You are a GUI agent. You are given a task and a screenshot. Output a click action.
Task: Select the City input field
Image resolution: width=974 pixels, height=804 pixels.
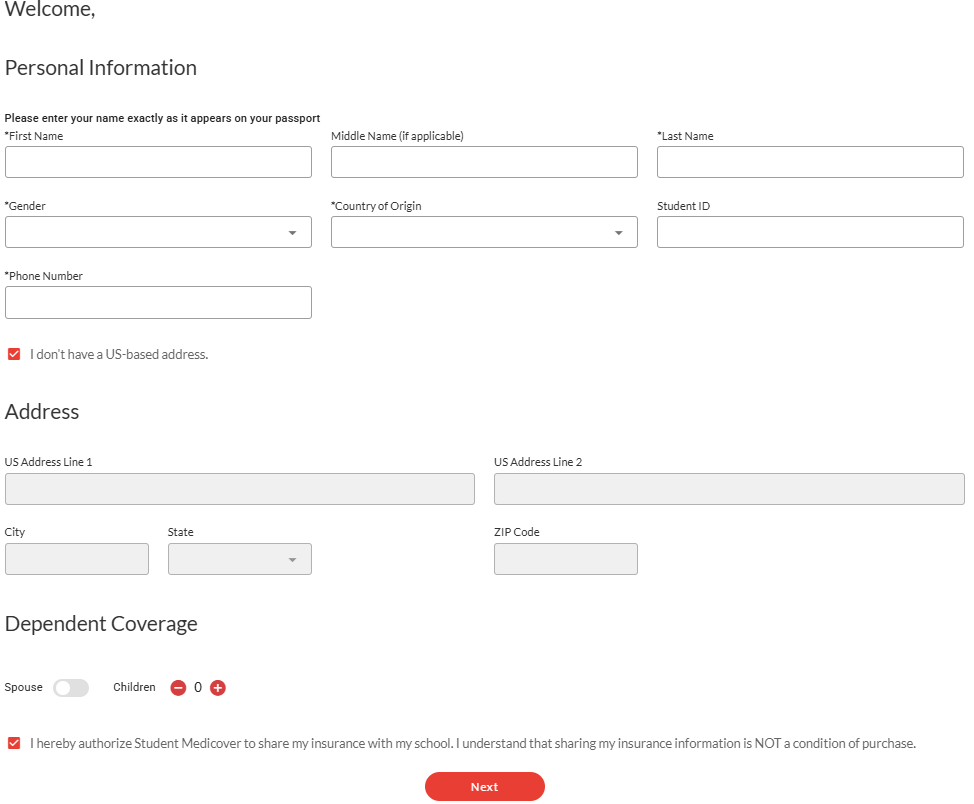point(77,559)
